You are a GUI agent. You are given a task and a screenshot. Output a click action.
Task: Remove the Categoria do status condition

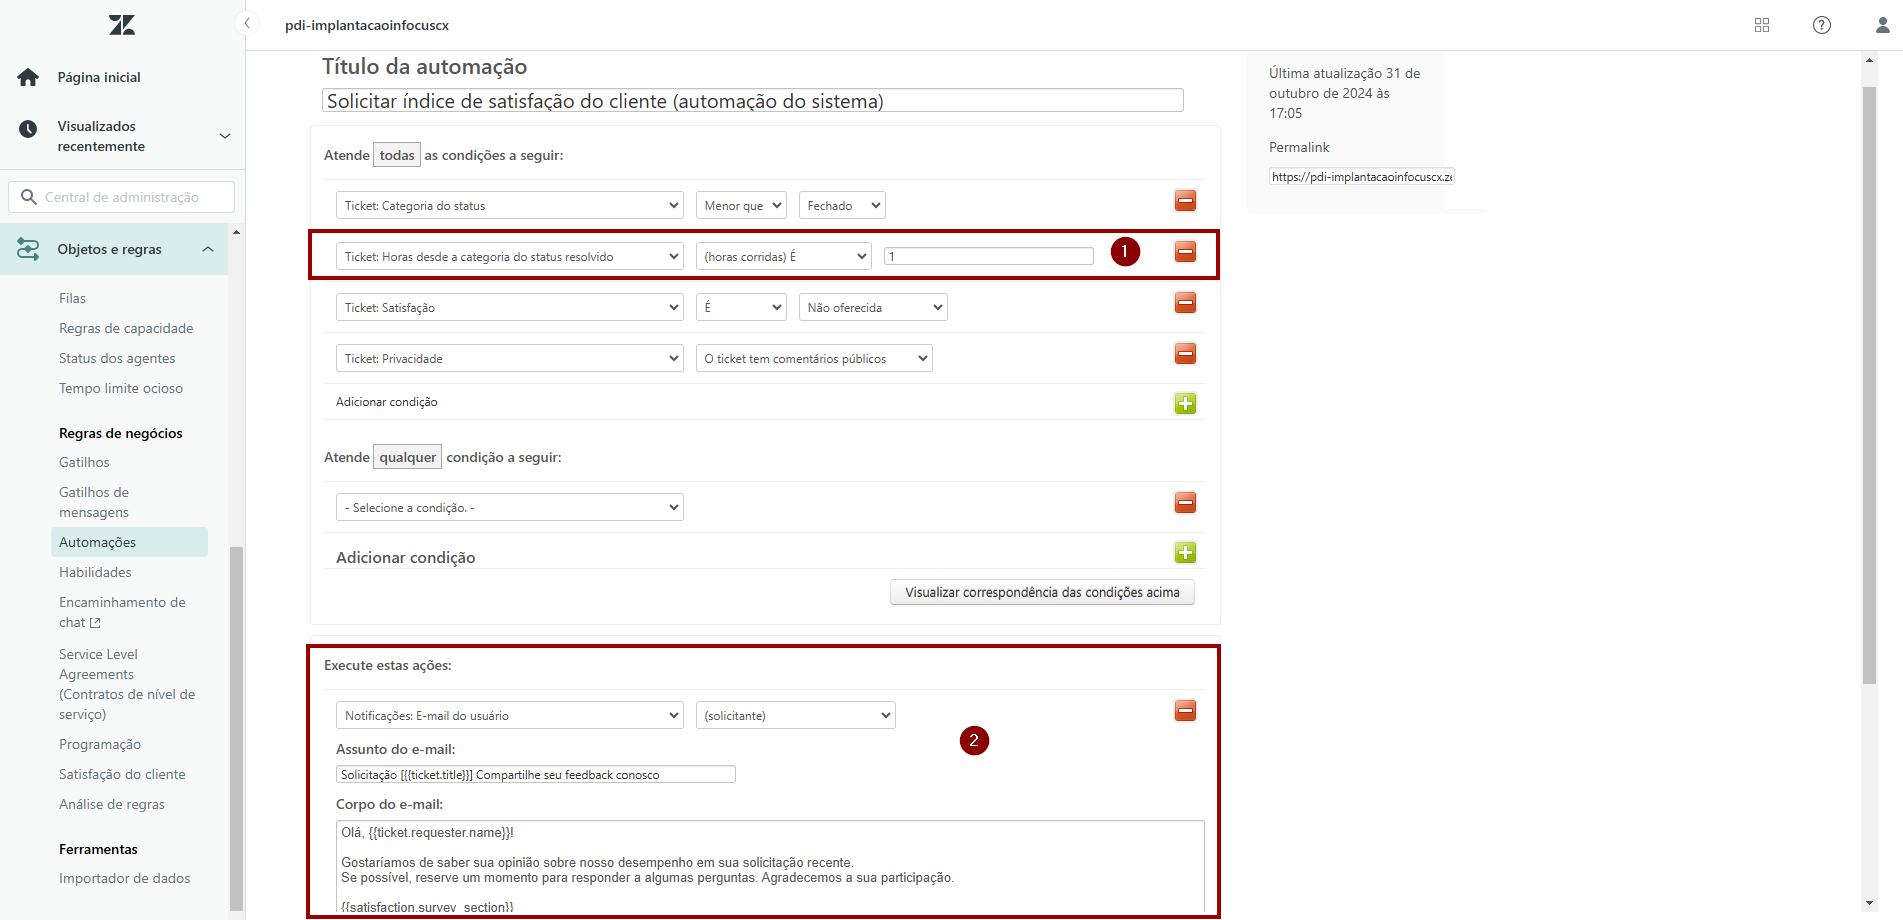tap(1185, 201)
